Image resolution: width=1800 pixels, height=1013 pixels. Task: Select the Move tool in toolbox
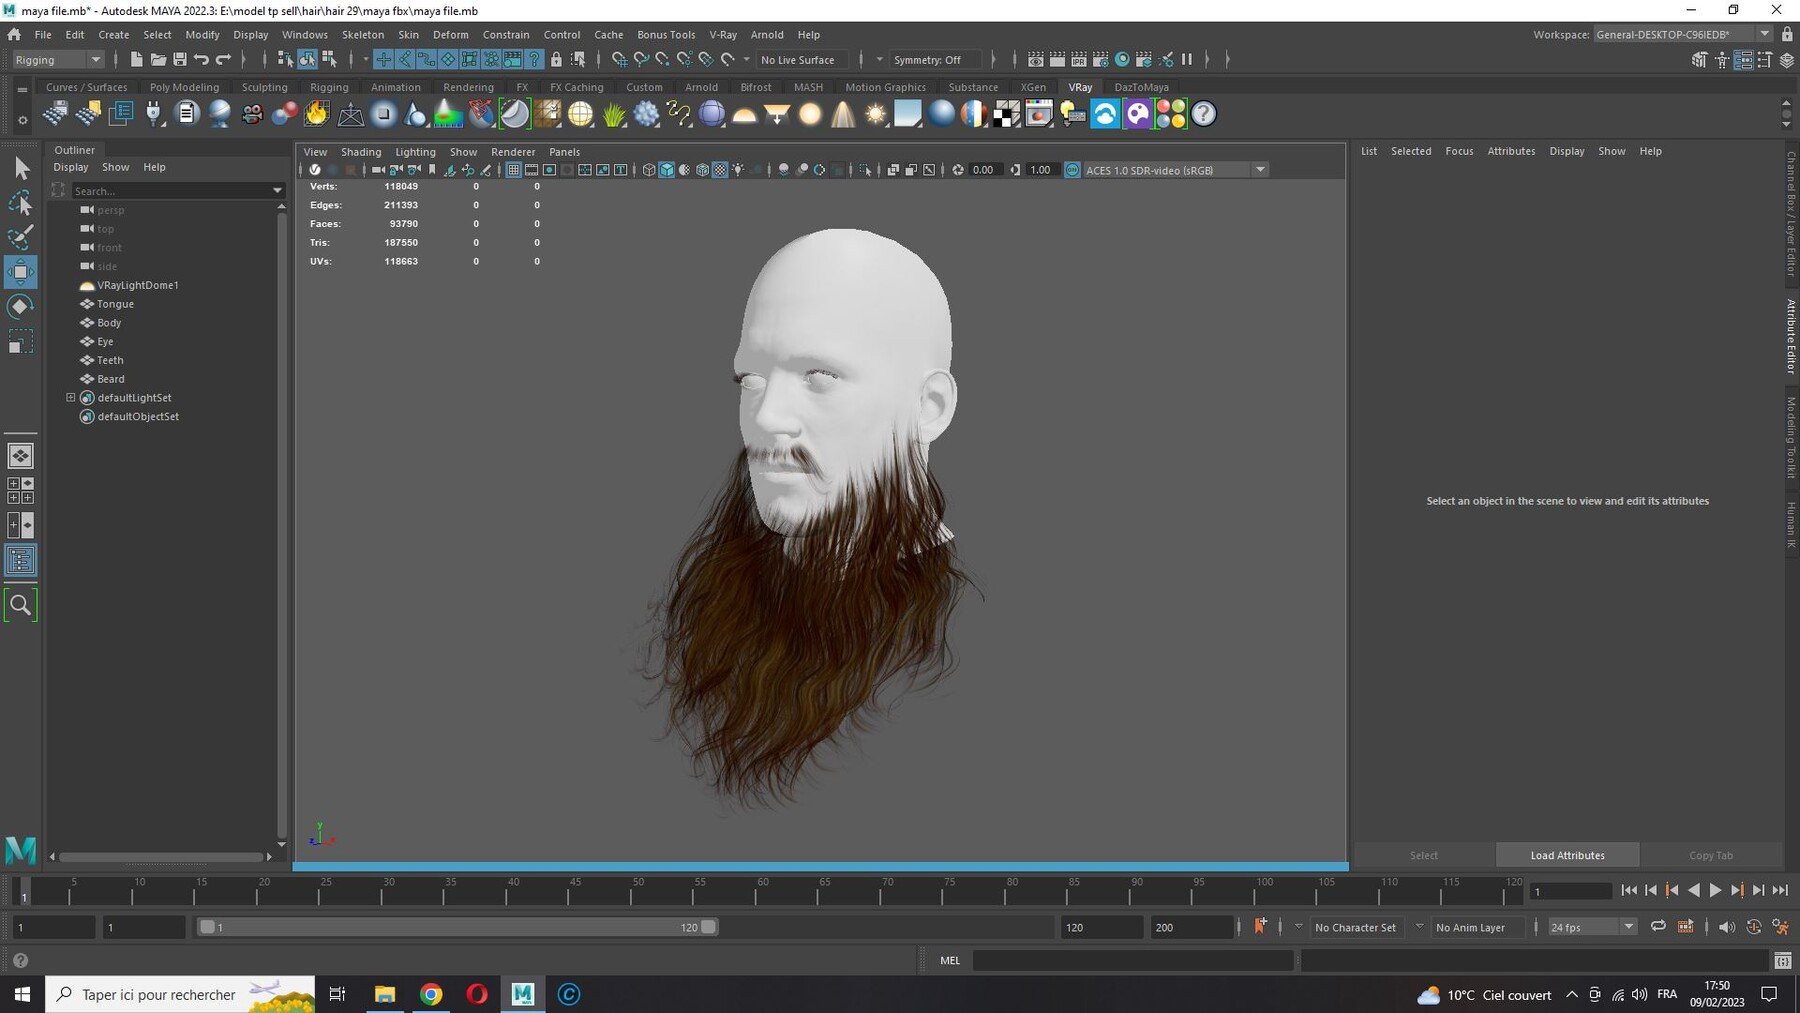20,271
